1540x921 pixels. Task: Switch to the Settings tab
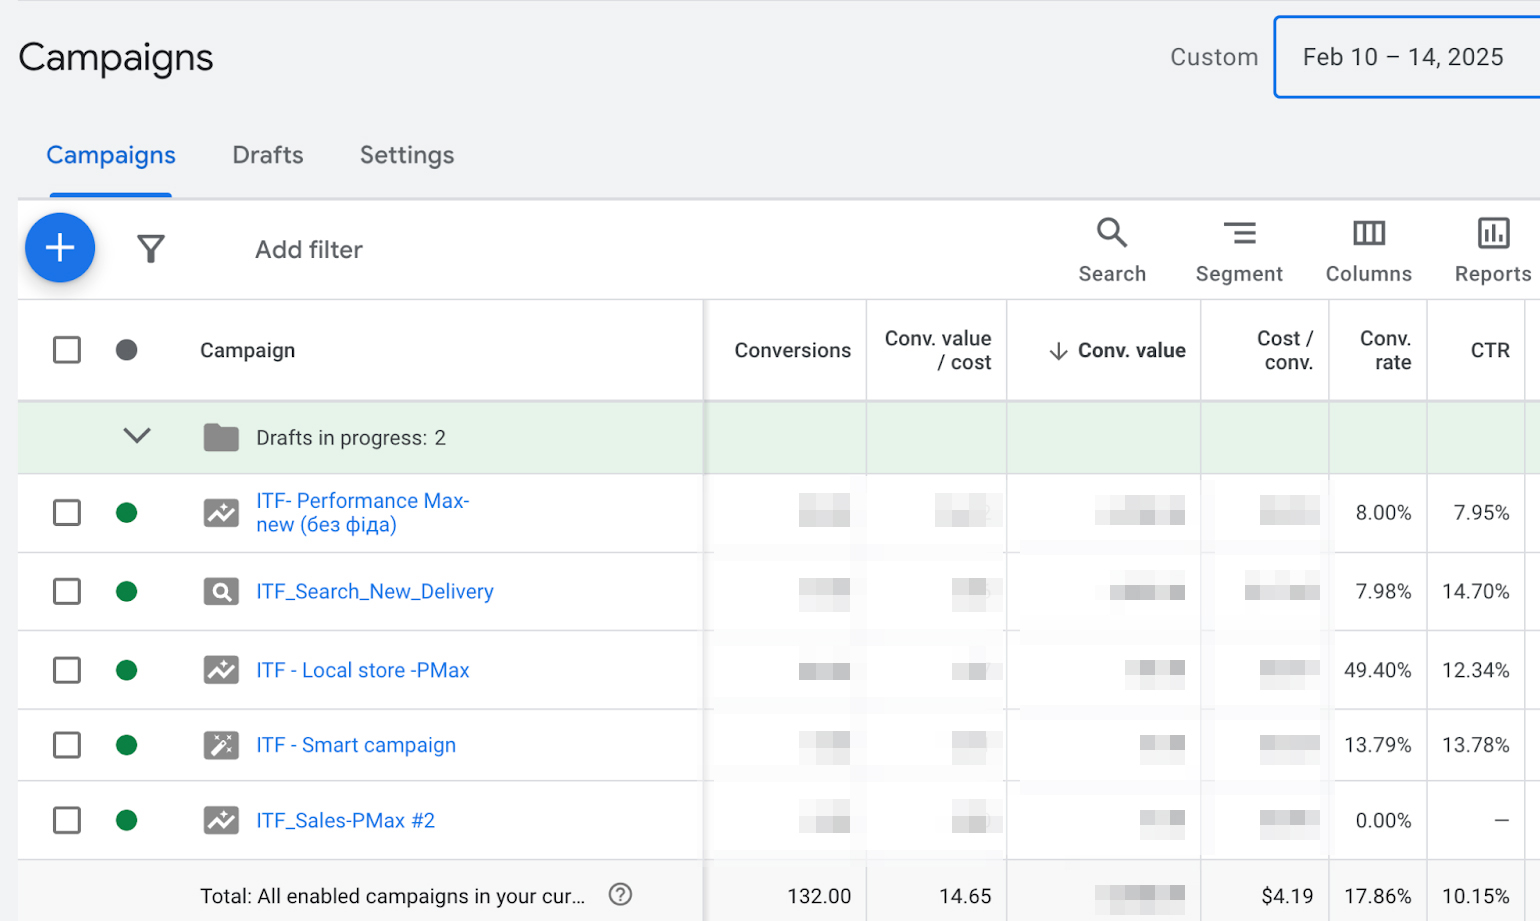(406, 155)
